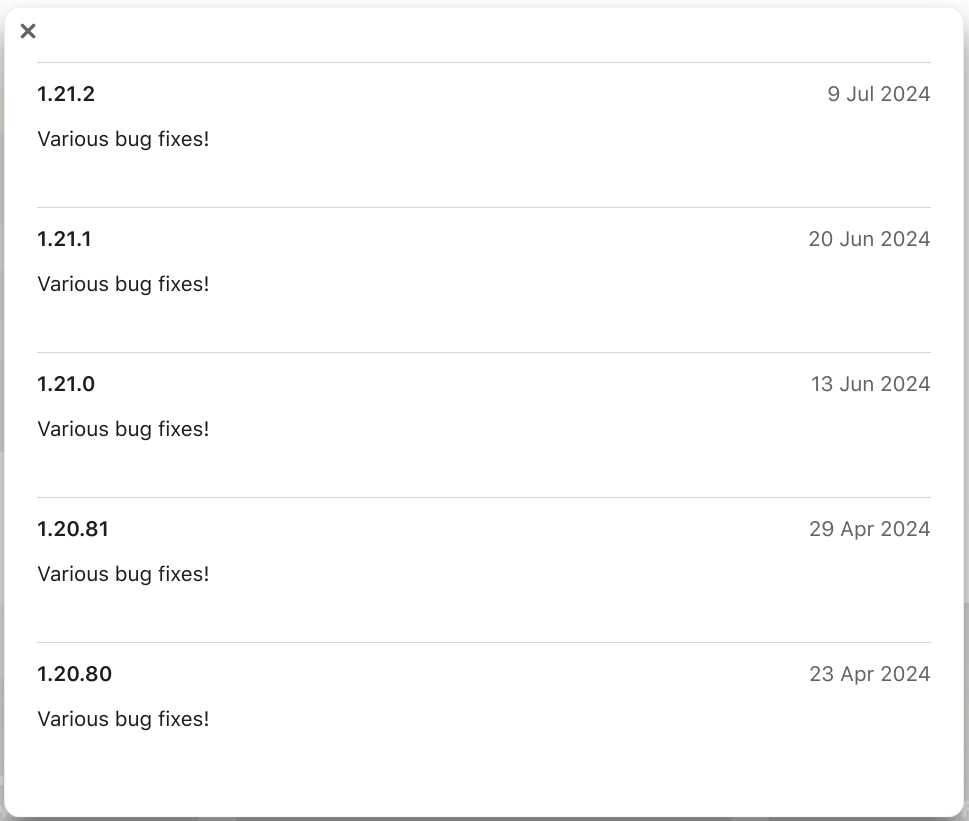Click the divider line above version 1.21.2
The height and width of the screenshot is (821, 969).
pos(484,62)
